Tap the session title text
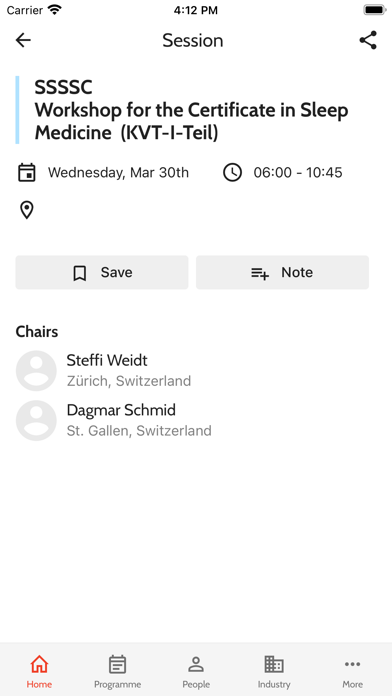This screenshot has height=696, width=392. pyautogui.click(x=191, y=110)
